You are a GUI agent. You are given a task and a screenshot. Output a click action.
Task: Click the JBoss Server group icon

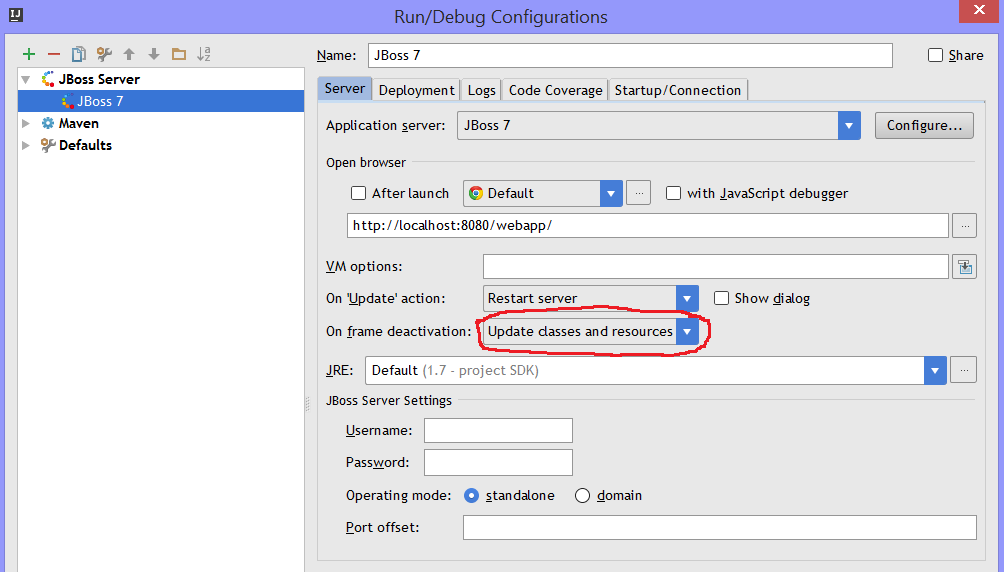point(48,79)
